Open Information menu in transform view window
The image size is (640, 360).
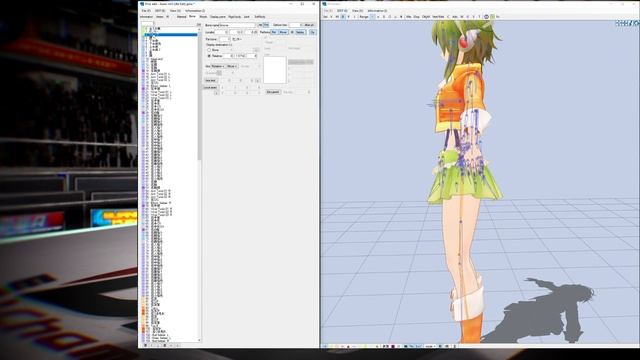pyautogui.click(x=377, y=11)
